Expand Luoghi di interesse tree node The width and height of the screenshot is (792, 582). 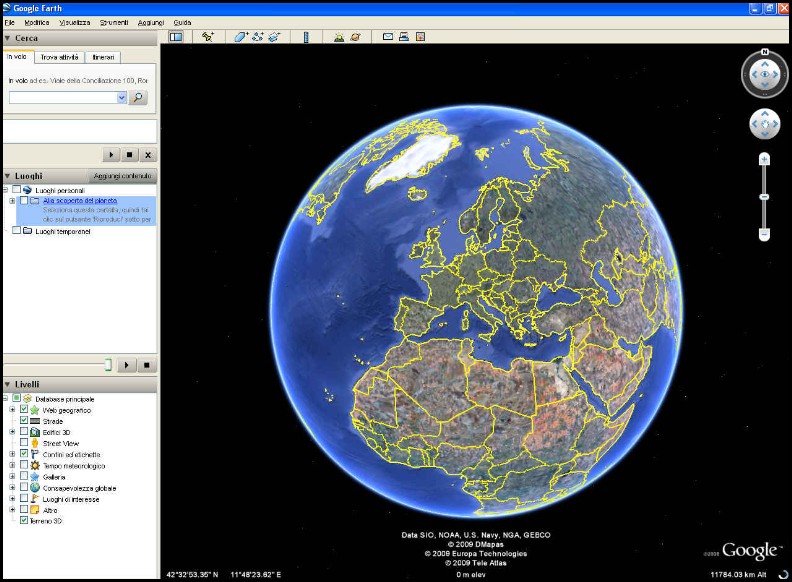[x=12, y=499]
